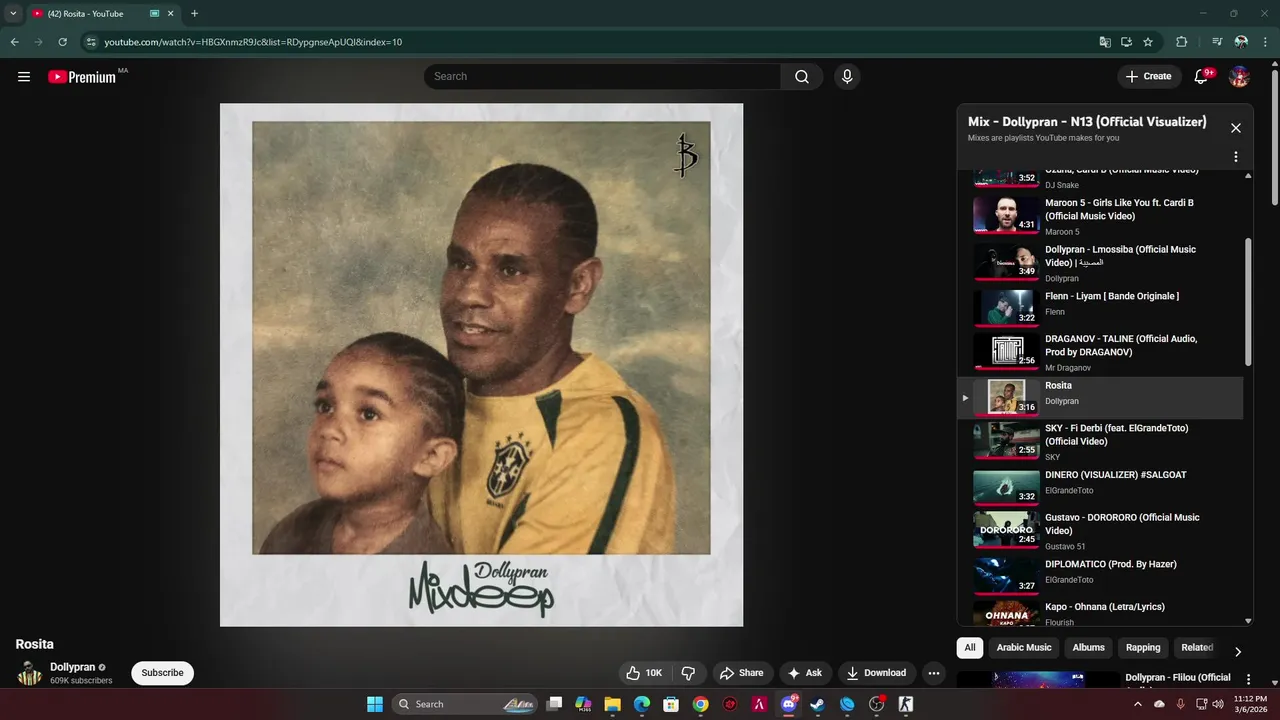Open clock and date panel

(x=1250, y=704)
